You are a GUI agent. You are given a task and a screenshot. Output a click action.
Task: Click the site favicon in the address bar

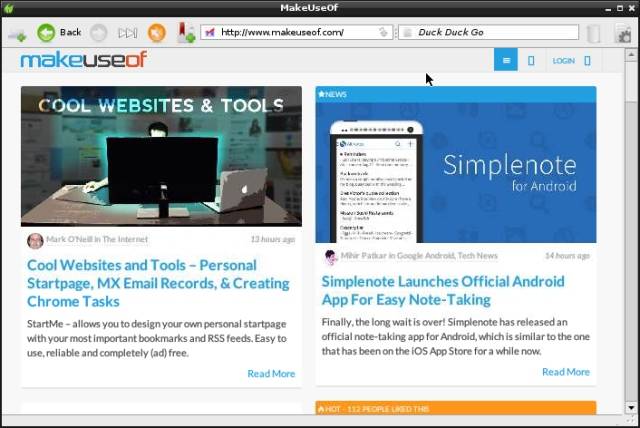(x=210, y=32)
